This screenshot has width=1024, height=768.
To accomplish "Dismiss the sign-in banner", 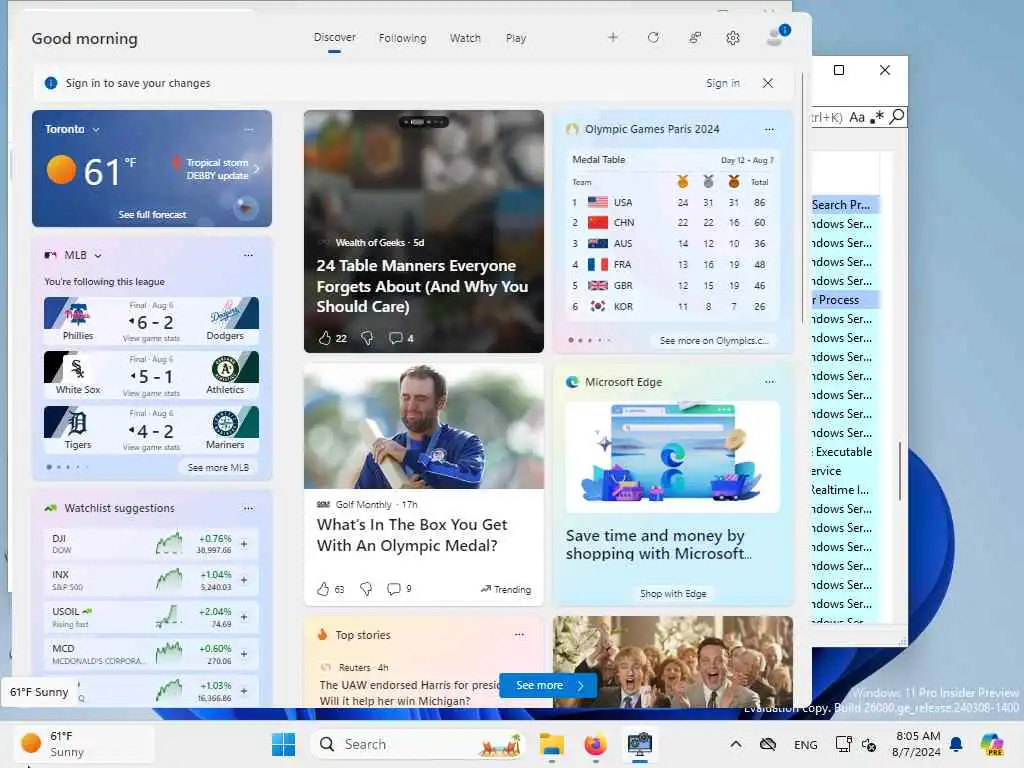I will pos(768,83).
